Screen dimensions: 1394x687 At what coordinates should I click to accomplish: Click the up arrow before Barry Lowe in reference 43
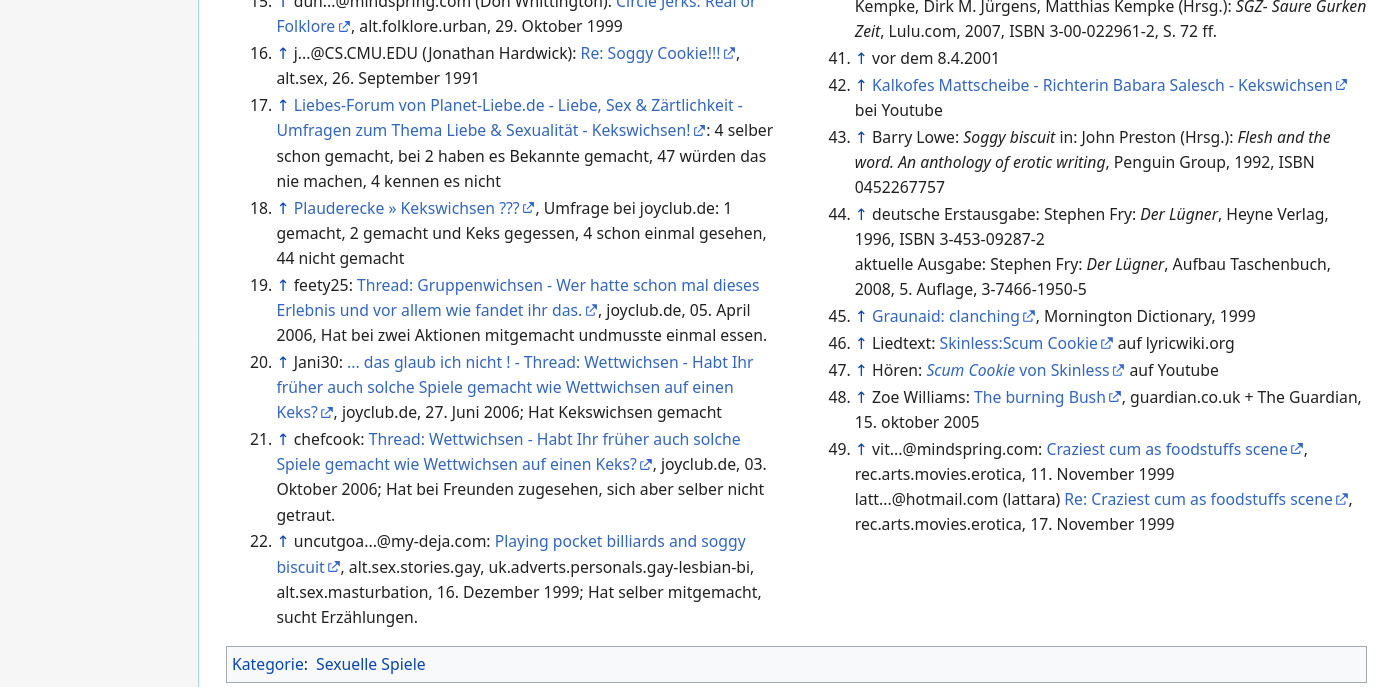point(861,138)
